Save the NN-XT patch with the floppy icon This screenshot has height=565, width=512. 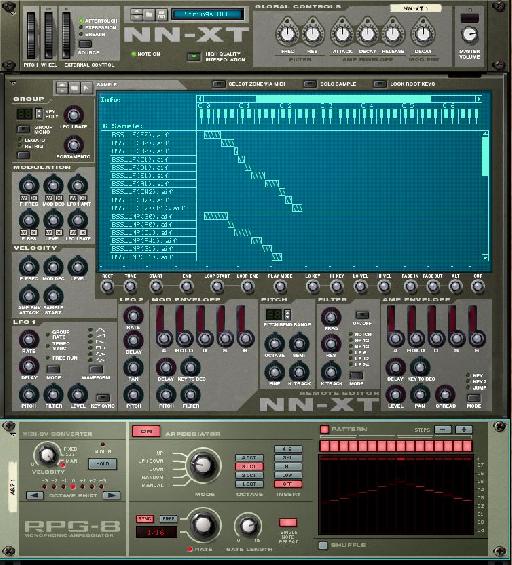[x=161, y=14]
